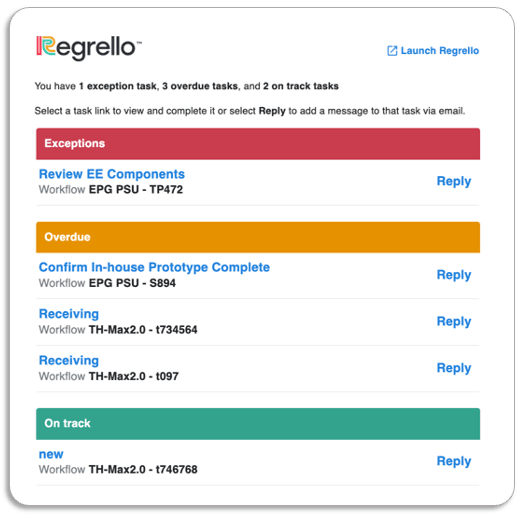Screen dimensions: 527x519
Task: Click the orange Overdue section header
Action: [x=258, y=237]
